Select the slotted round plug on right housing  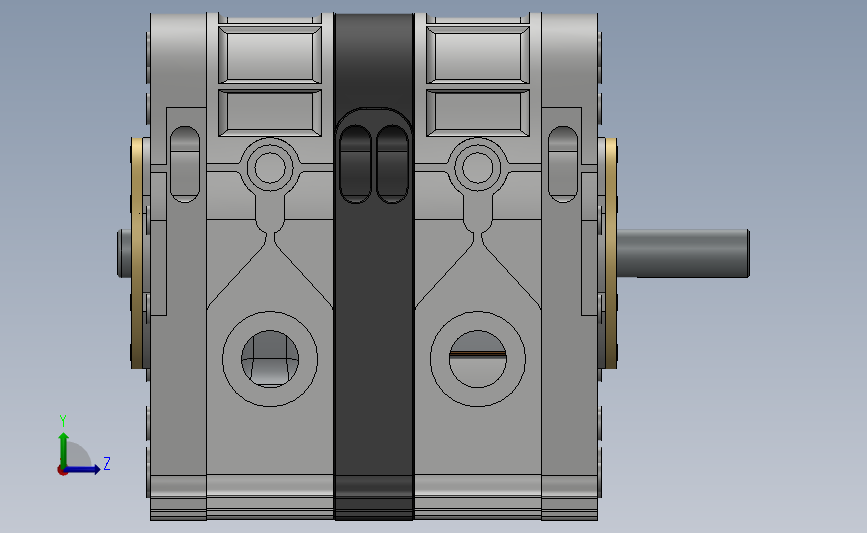(478, 359)
